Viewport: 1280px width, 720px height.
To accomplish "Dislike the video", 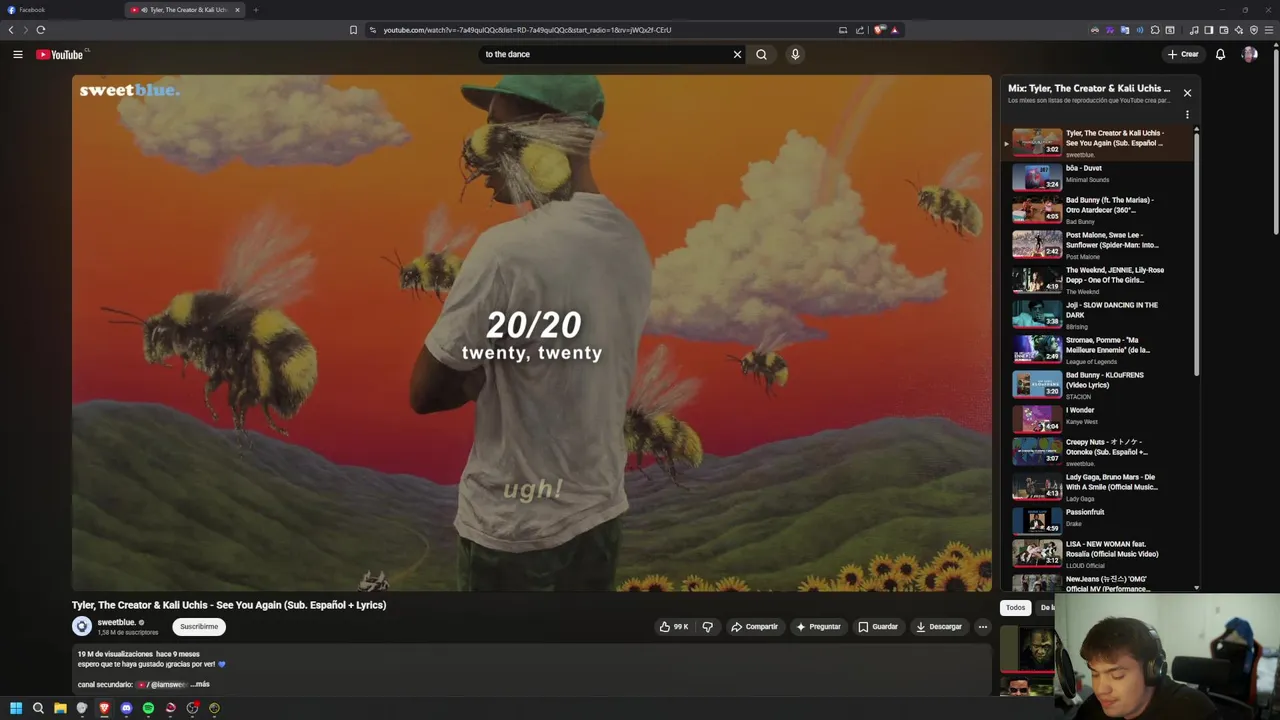I will [707, 627].
